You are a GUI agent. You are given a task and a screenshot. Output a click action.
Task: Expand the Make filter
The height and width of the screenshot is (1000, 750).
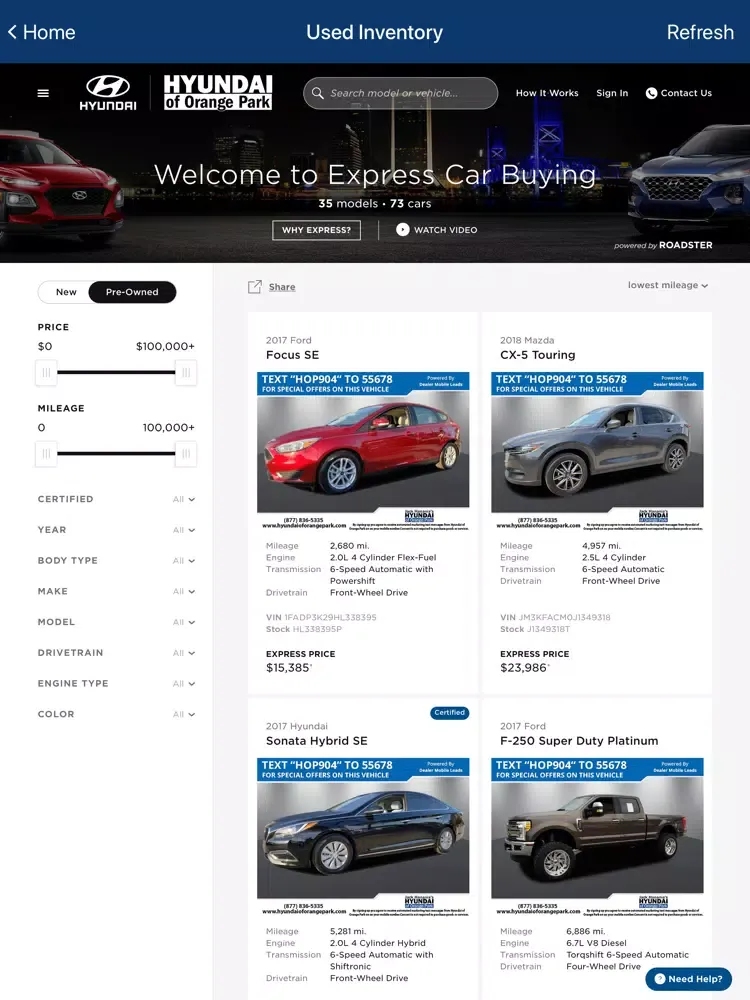point(116,591)
